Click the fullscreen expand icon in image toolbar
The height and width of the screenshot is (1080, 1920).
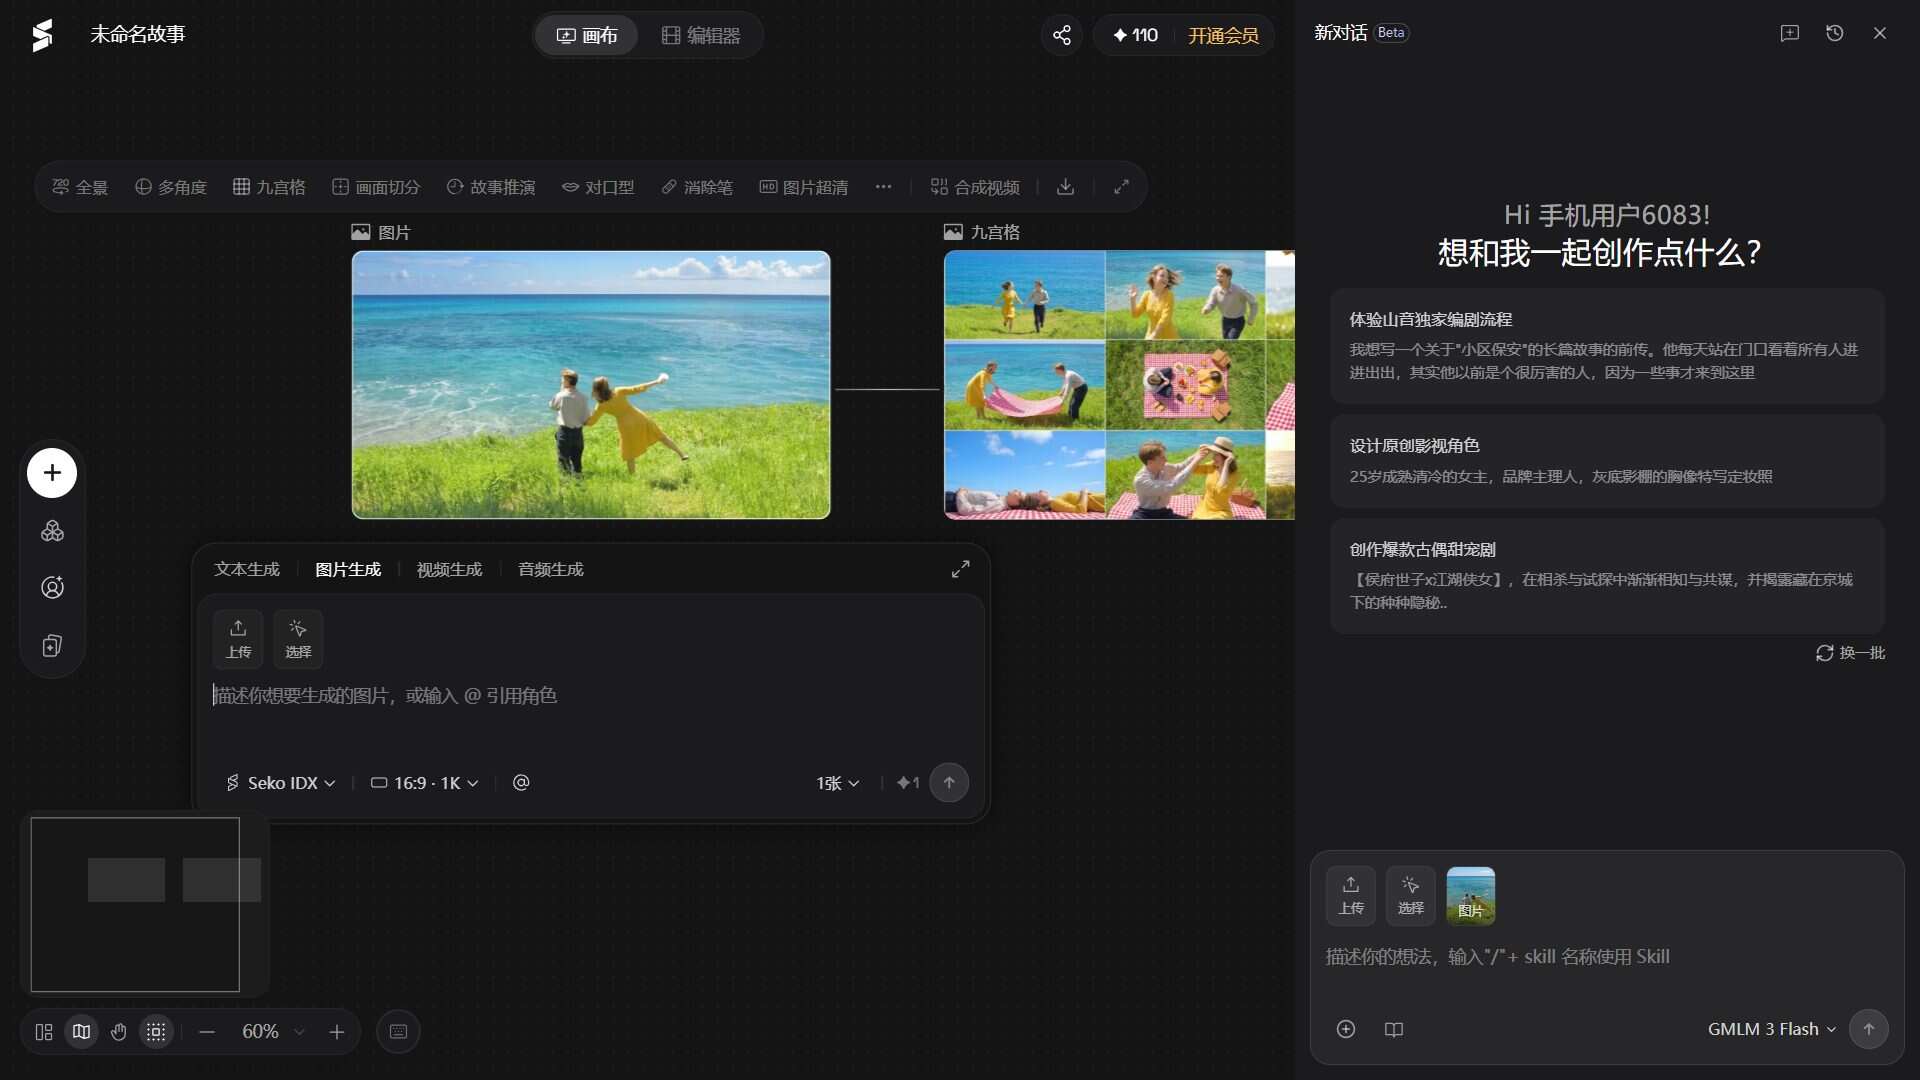tap(1122, 187)
